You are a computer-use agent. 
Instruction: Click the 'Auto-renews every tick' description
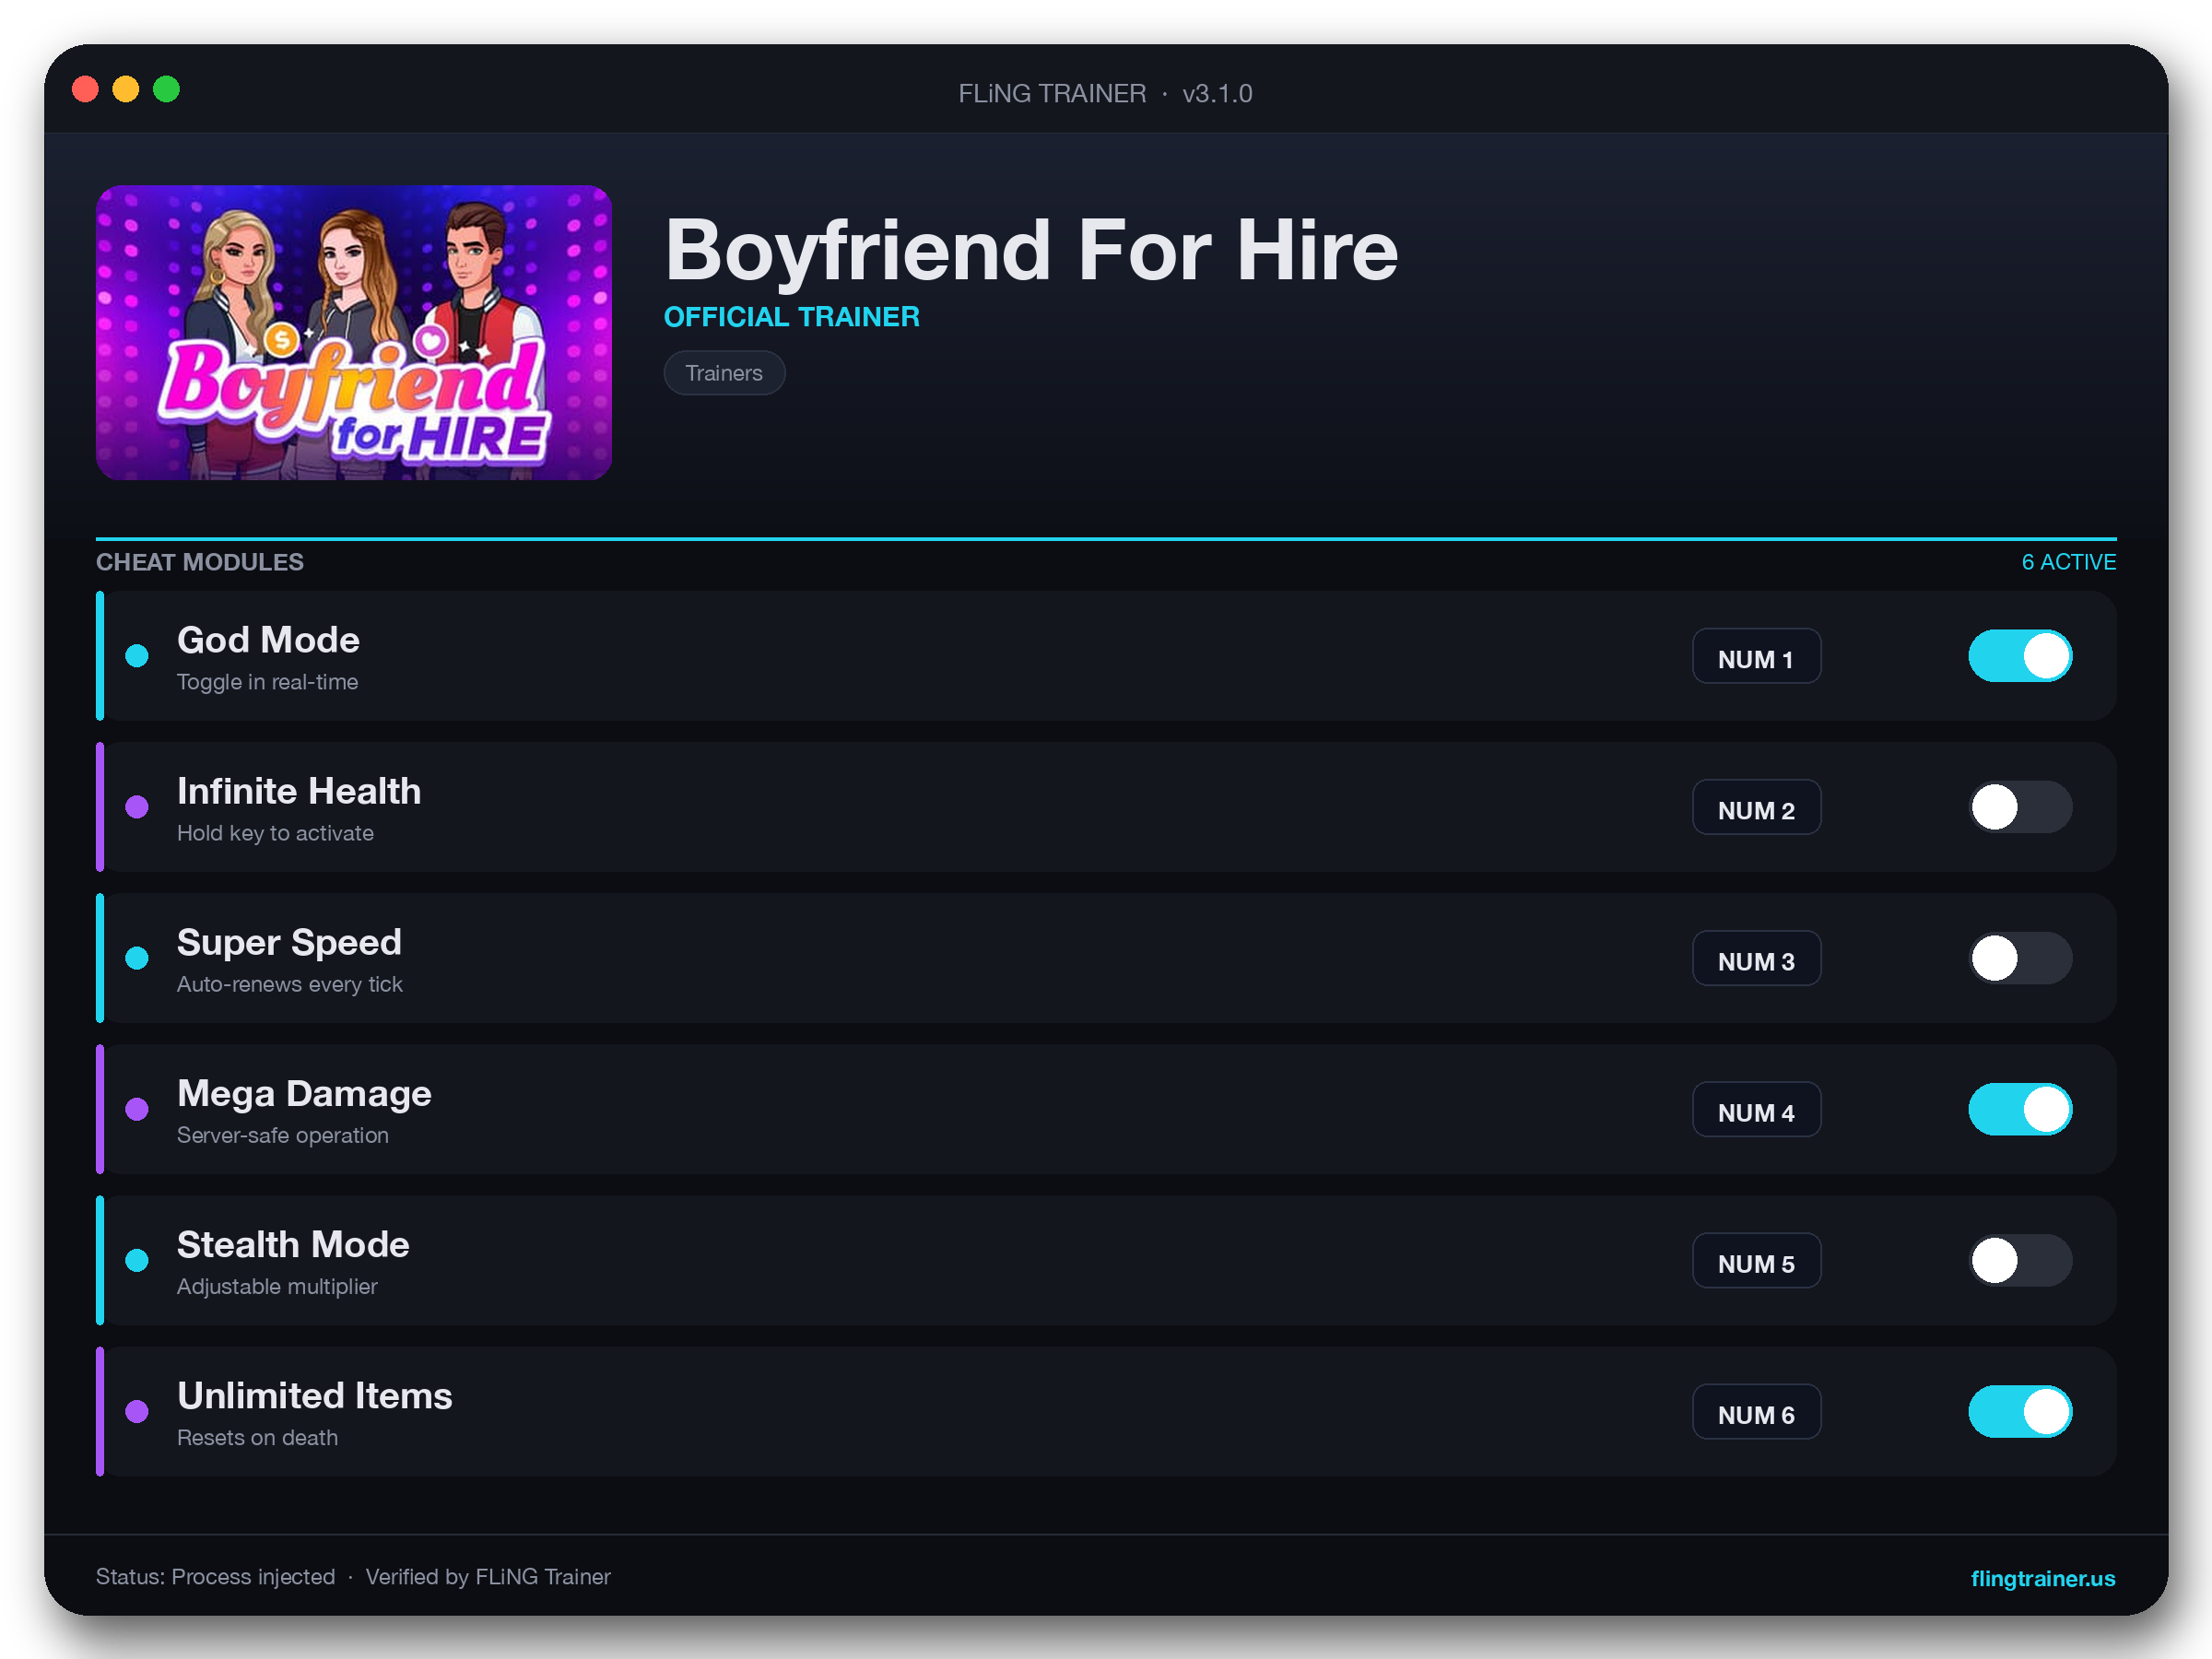290,984
